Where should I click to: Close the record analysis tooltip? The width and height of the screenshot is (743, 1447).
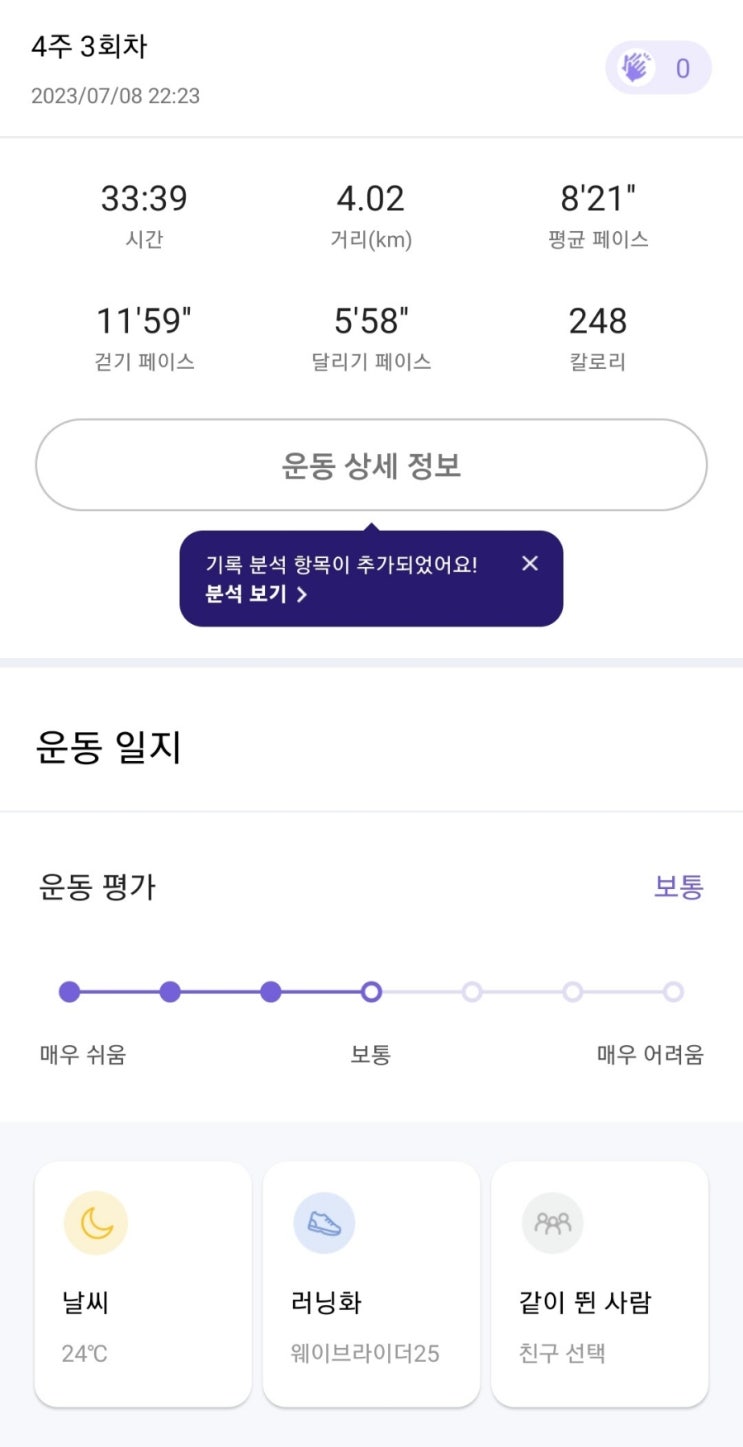coord(530,564)
